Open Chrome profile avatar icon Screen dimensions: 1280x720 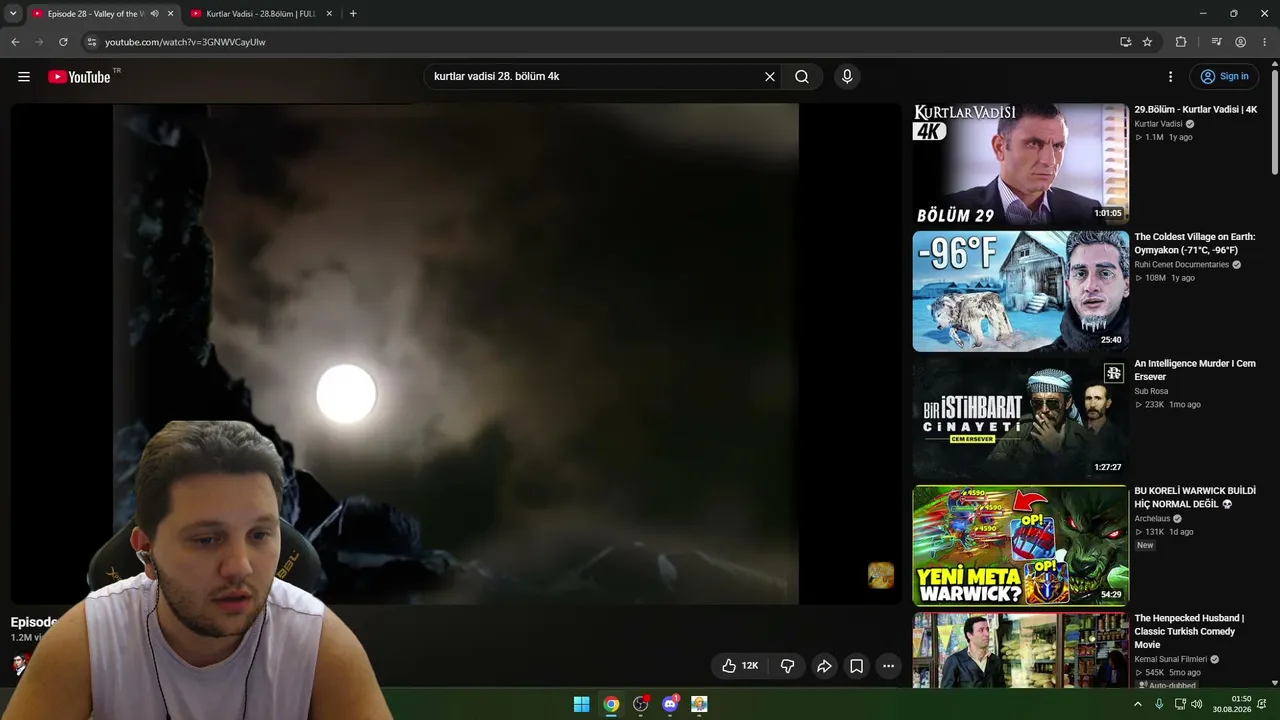[1240, 42]
